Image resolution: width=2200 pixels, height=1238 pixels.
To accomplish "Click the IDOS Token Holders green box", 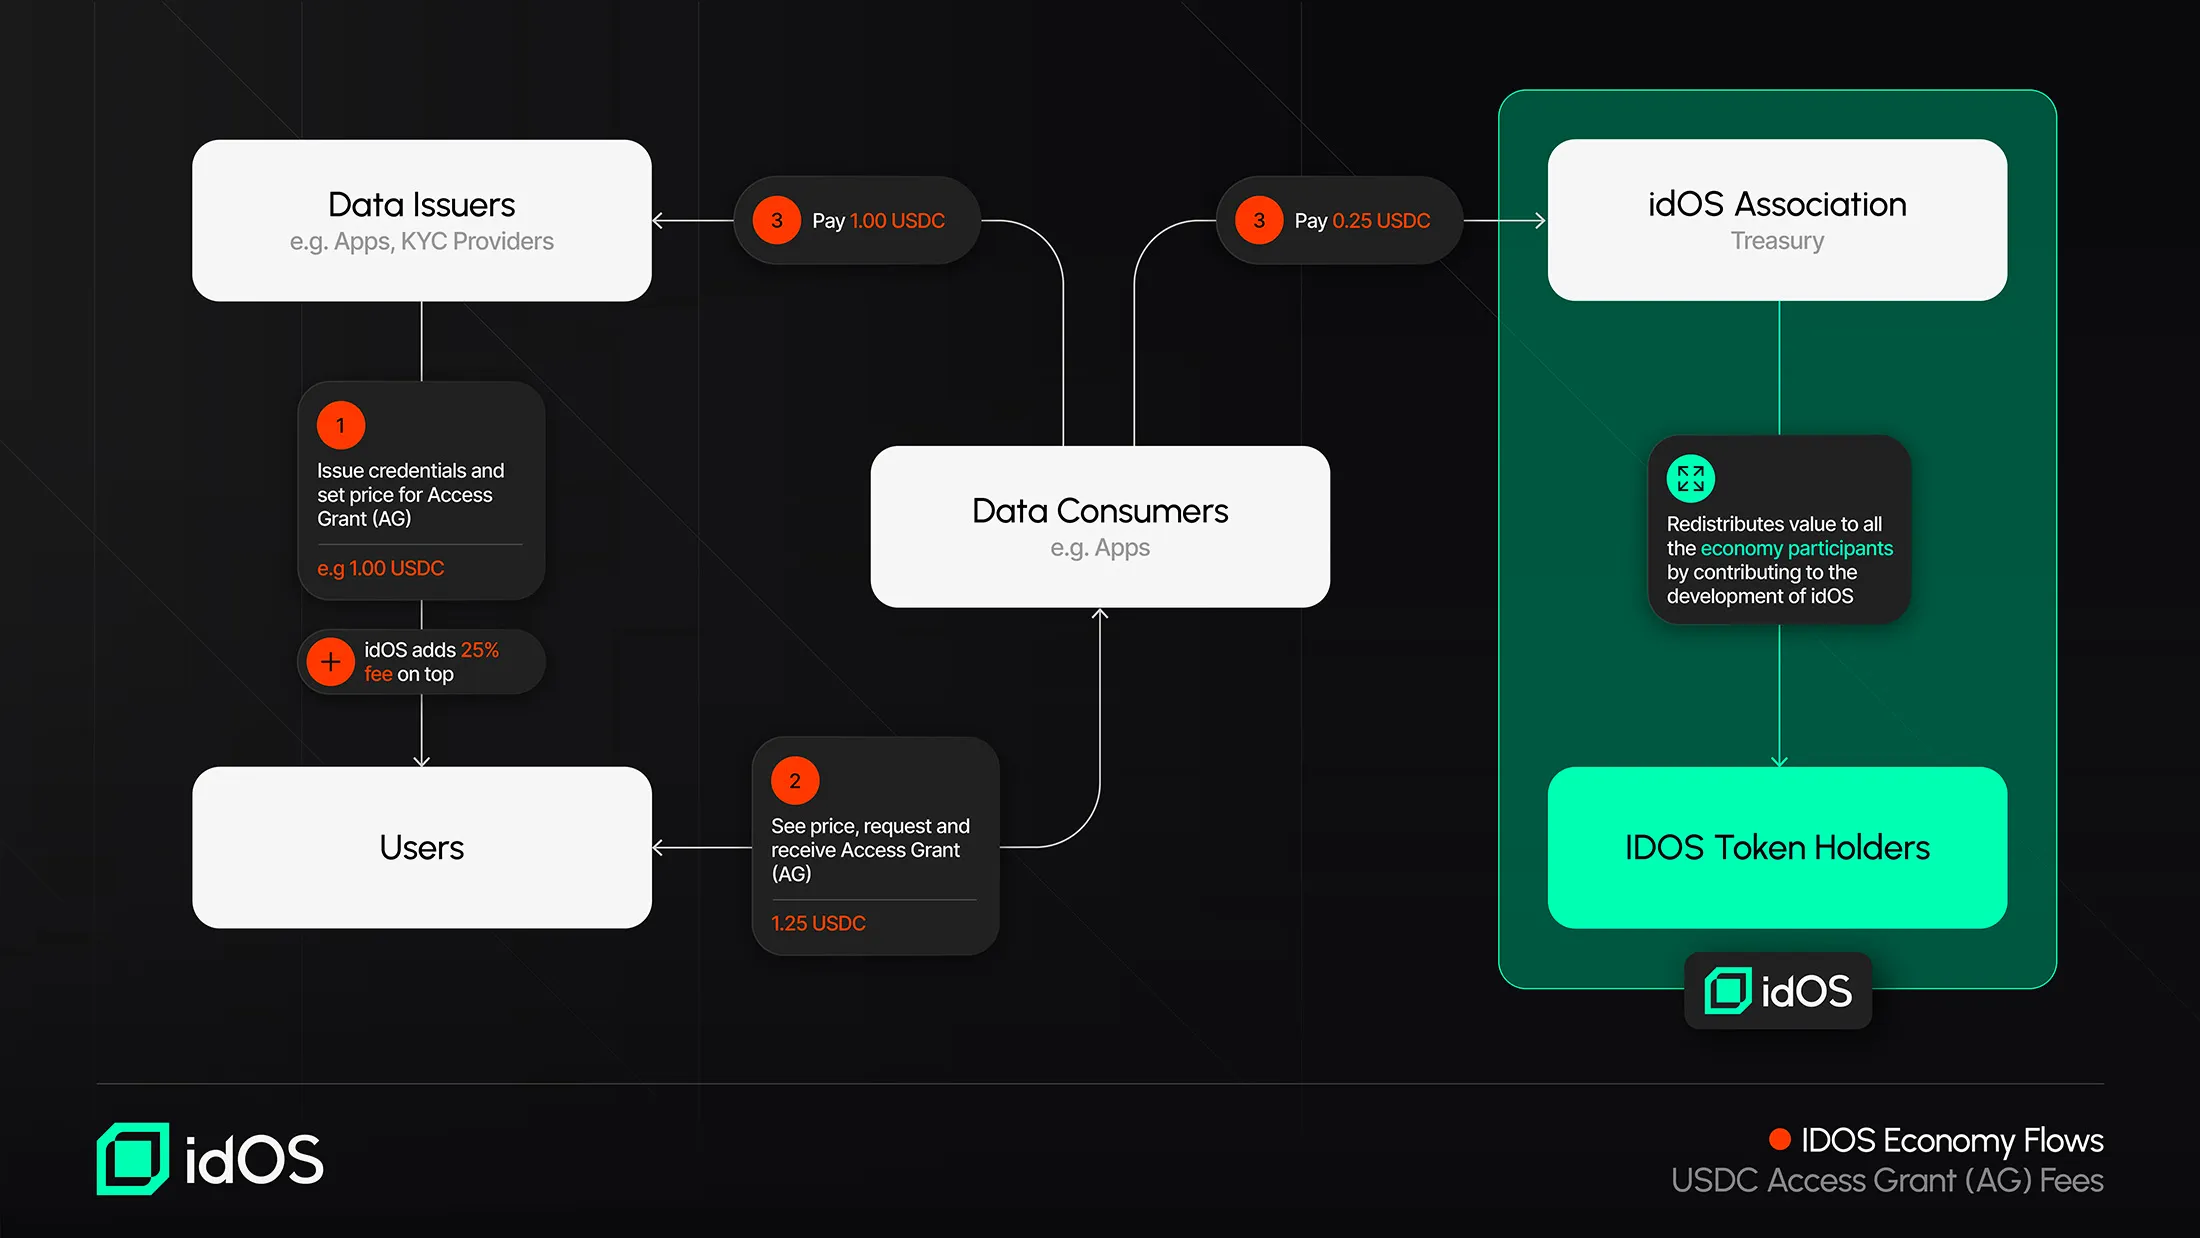I will pos(1777,848).
